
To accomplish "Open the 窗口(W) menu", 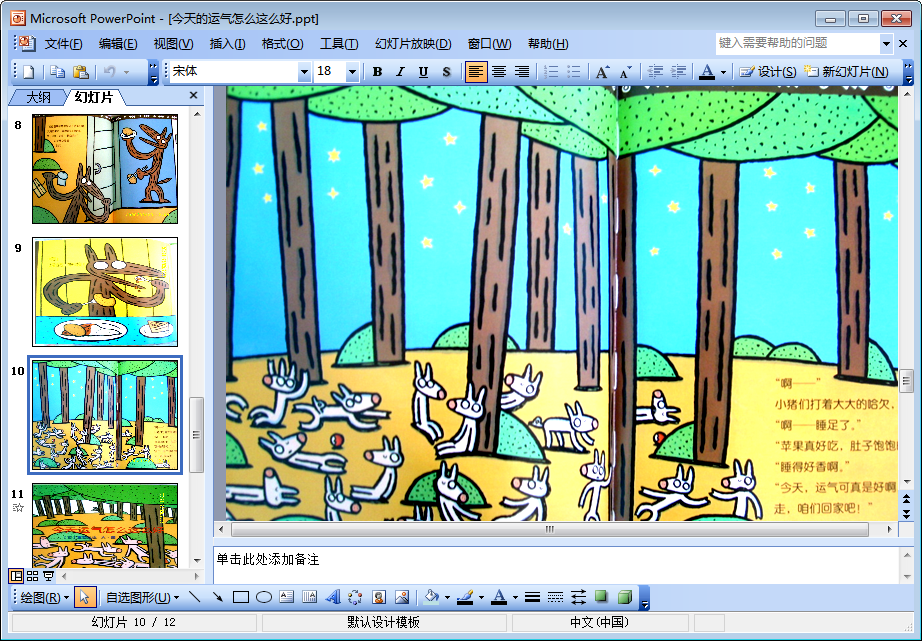I will tap(489, 44).
